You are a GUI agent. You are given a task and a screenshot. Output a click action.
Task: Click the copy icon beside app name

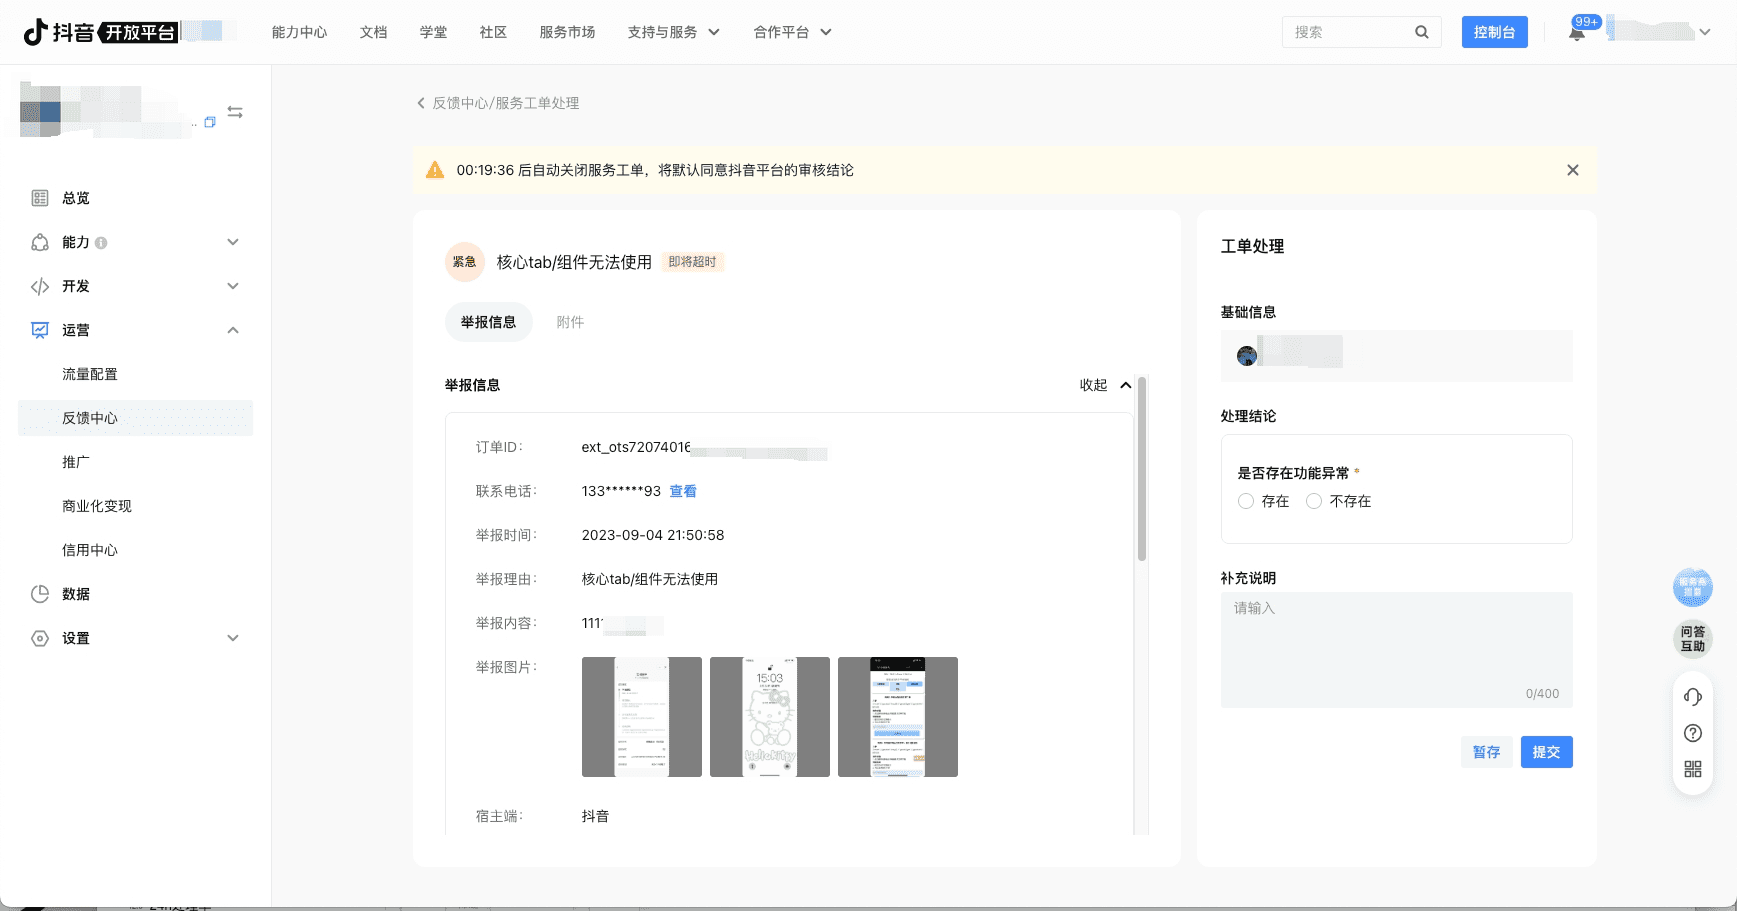(210, 122)
